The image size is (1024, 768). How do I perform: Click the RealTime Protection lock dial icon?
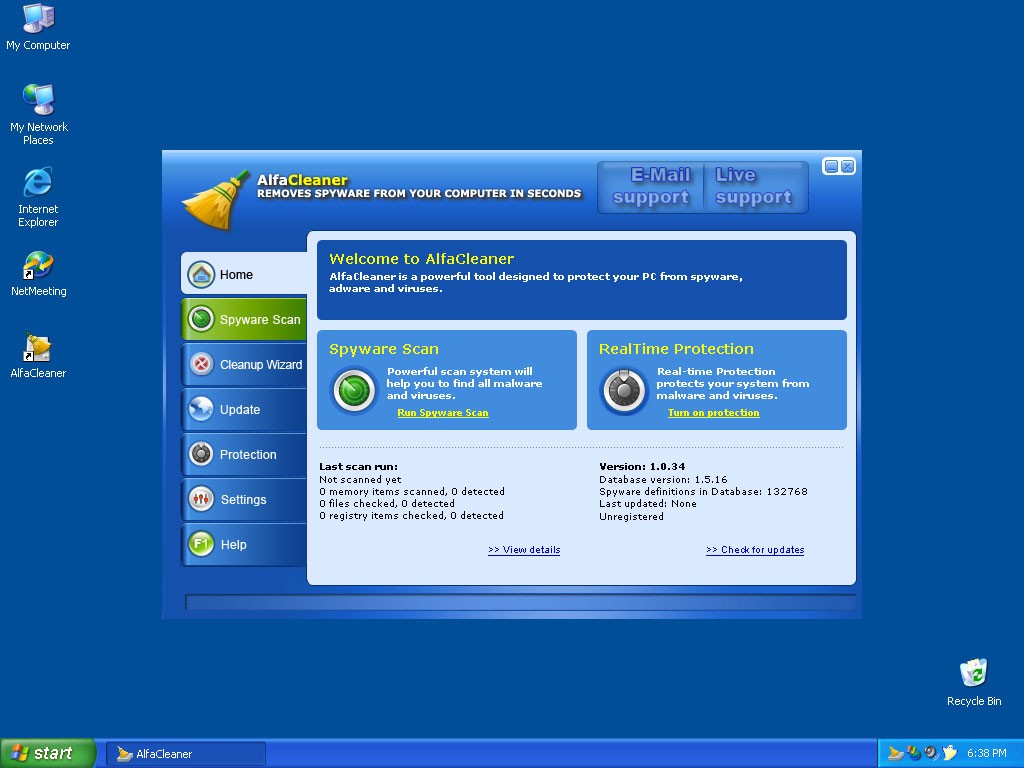[623, 390]
